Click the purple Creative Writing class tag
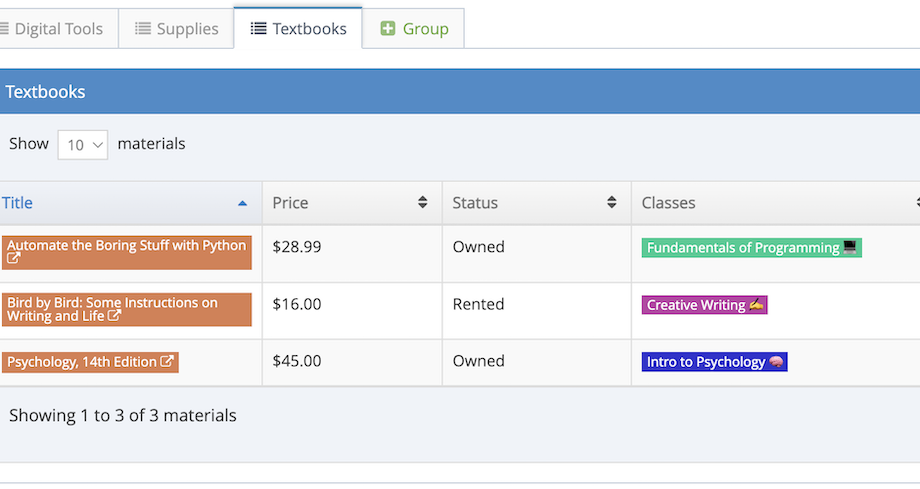This screenshot has width=920, height=489. coord(704,305)
